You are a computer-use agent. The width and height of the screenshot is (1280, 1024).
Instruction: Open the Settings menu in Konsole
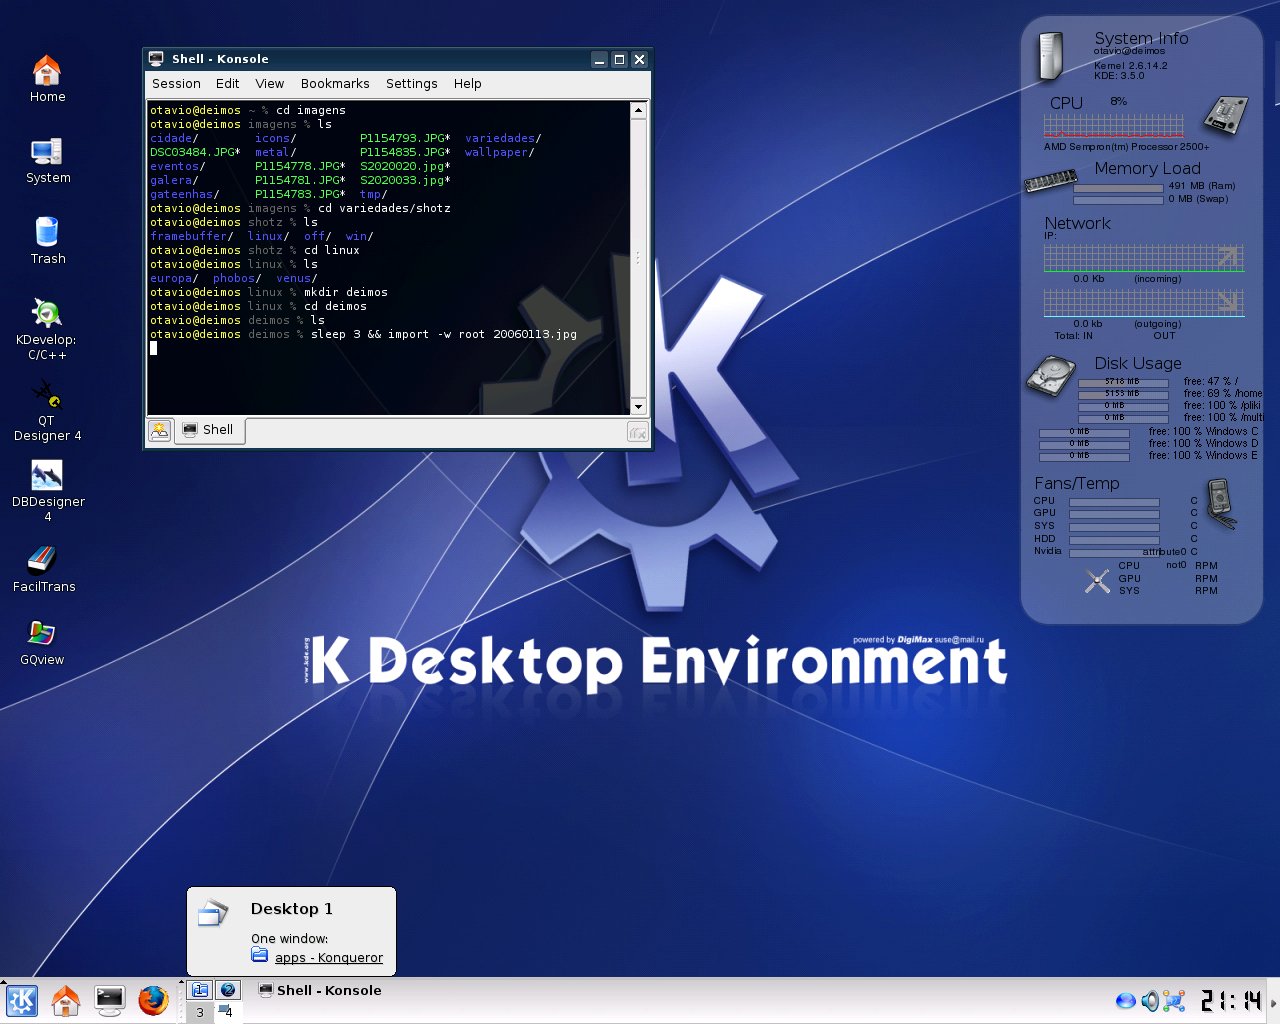pyautogui.click(x=411, y=84)
